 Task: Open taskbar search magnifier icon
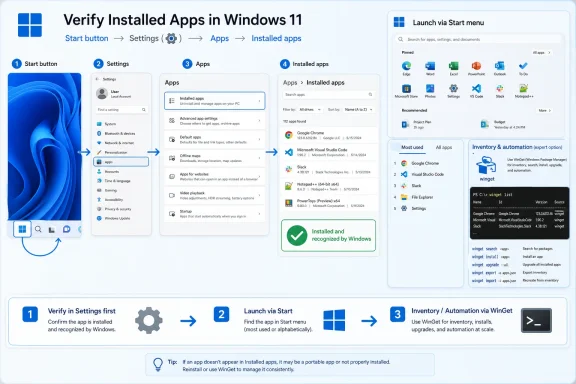click(38, 229)
